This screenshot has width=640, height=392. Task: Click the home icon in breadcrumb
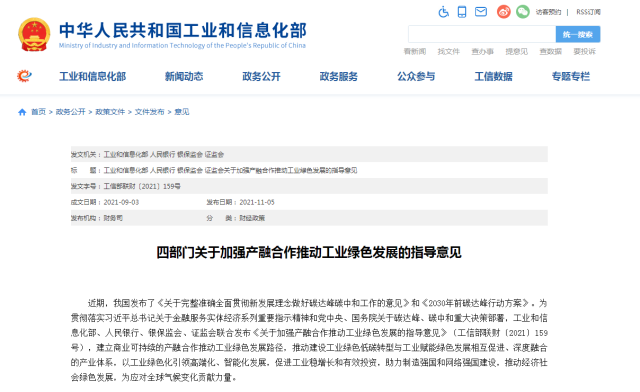point(22,112)
